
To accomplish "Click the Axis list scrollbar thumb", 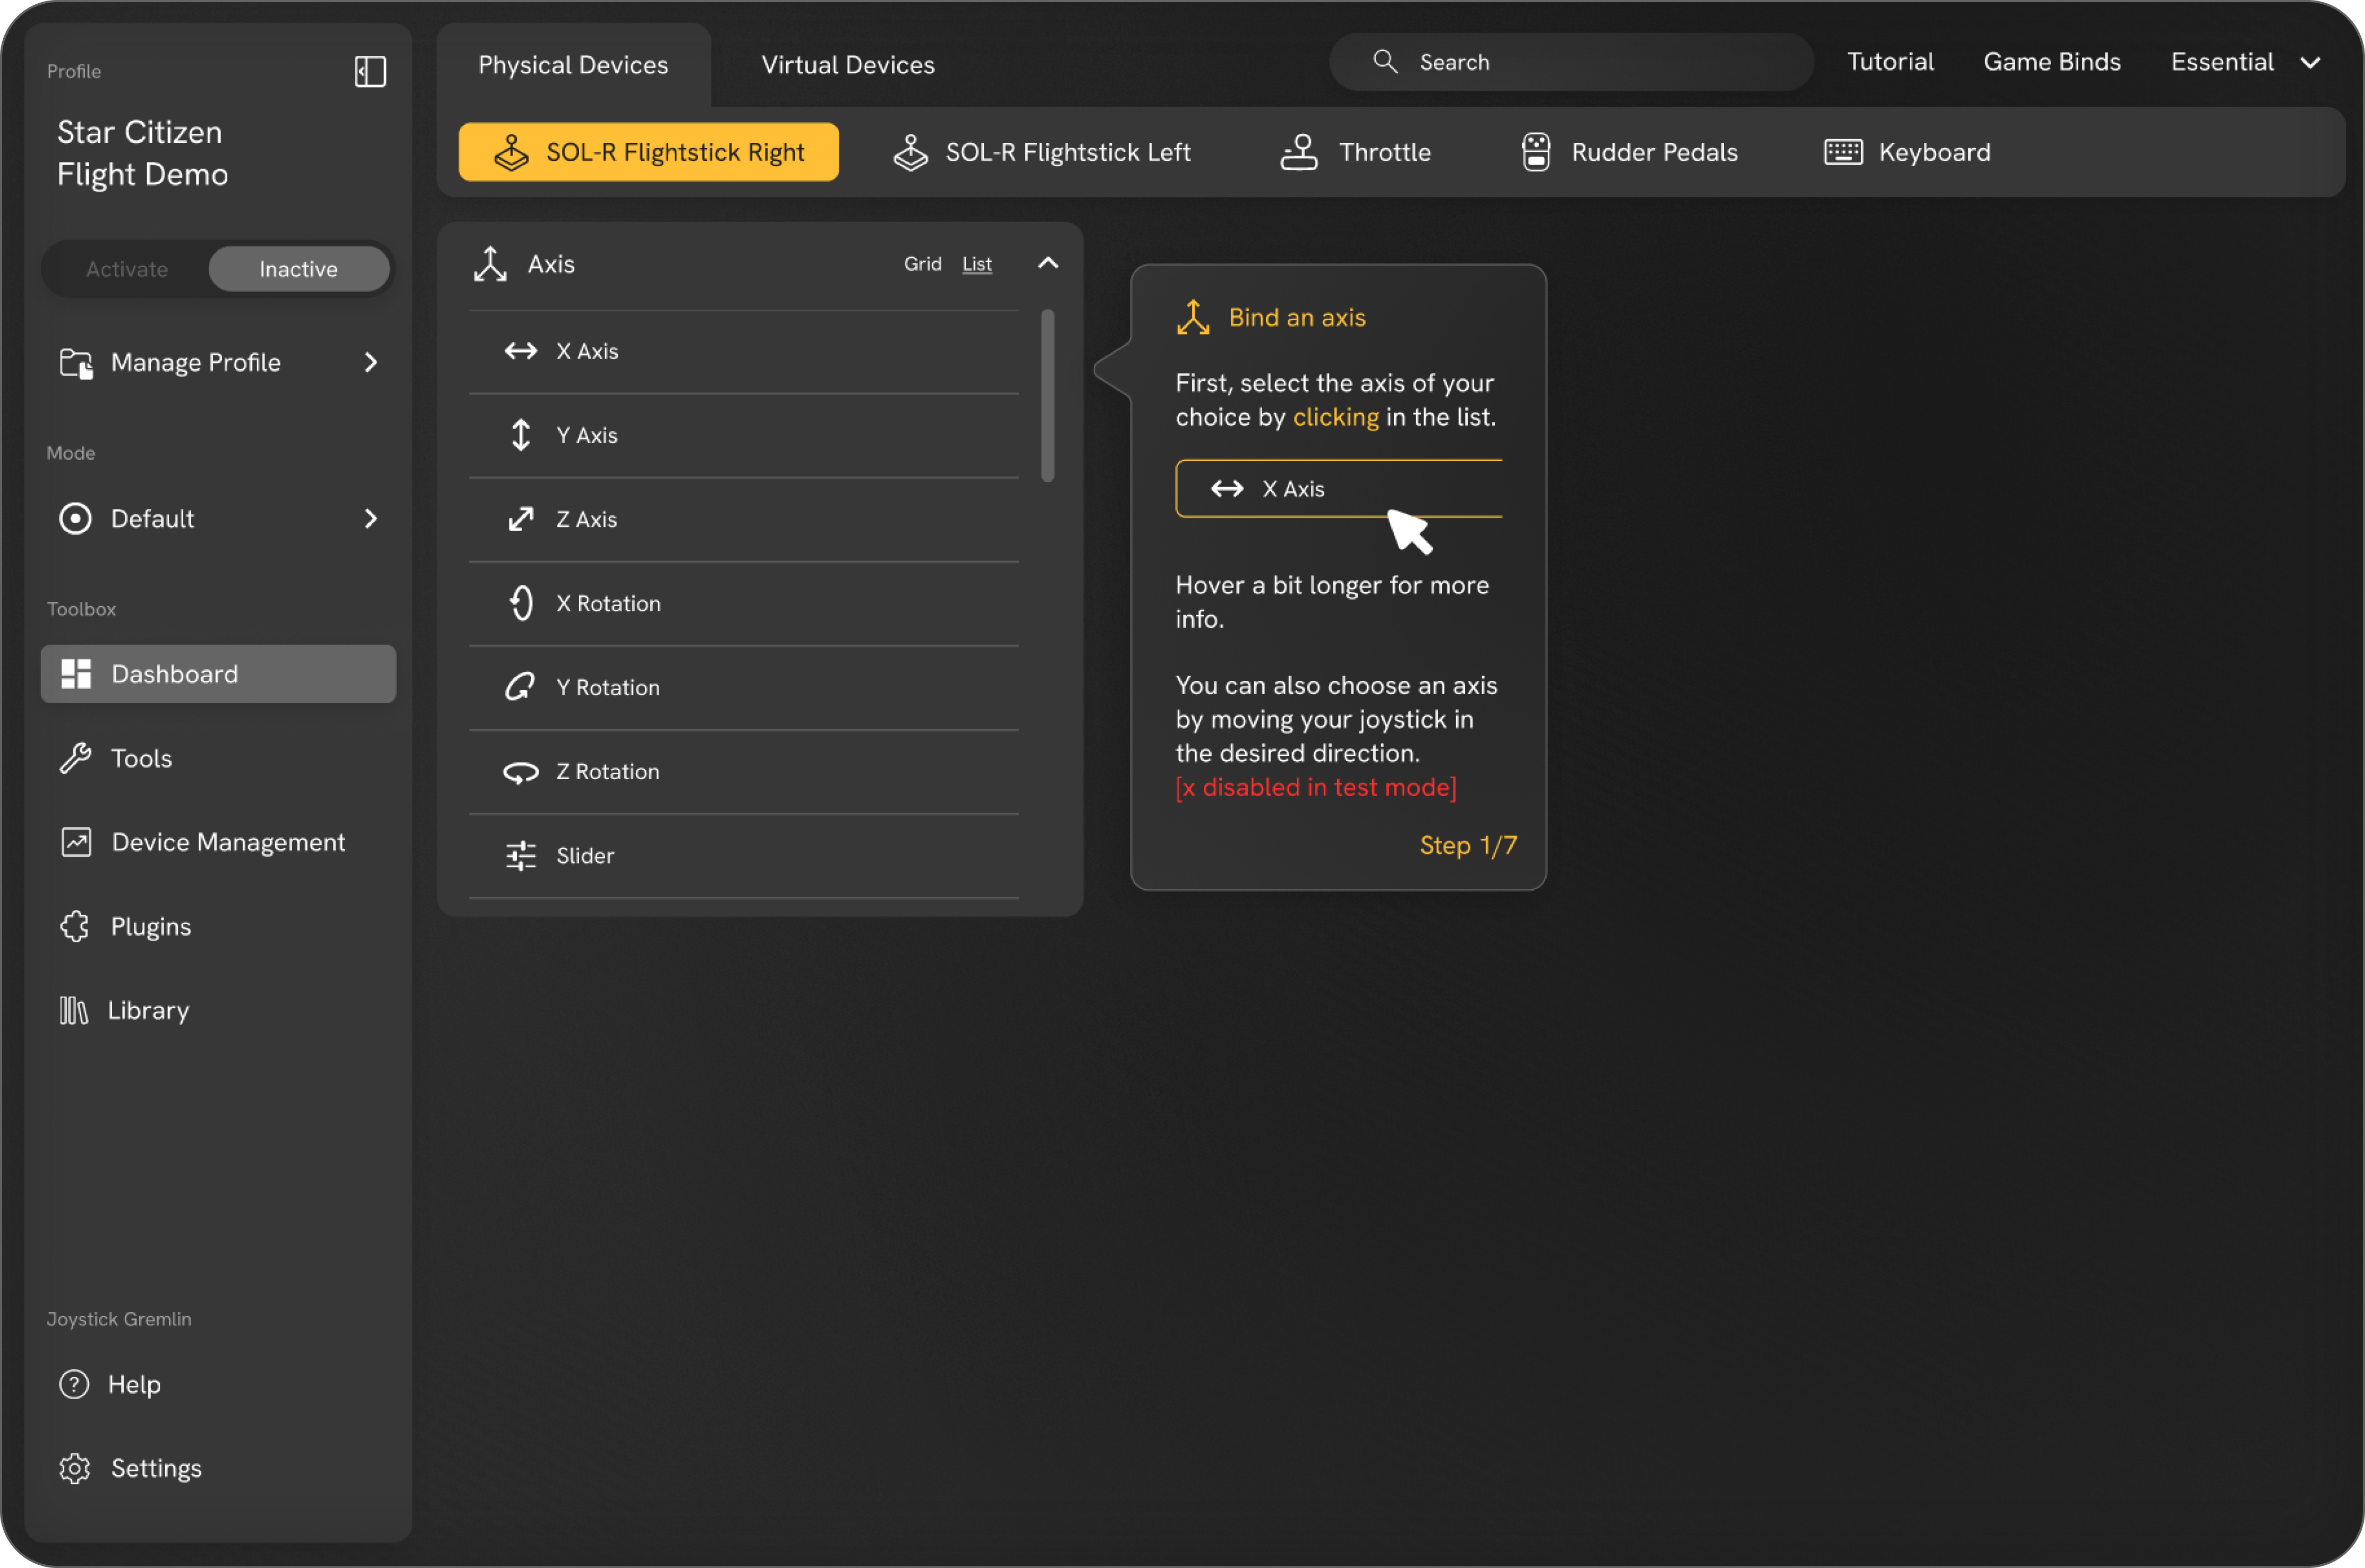I will (x=1048, y=396).
